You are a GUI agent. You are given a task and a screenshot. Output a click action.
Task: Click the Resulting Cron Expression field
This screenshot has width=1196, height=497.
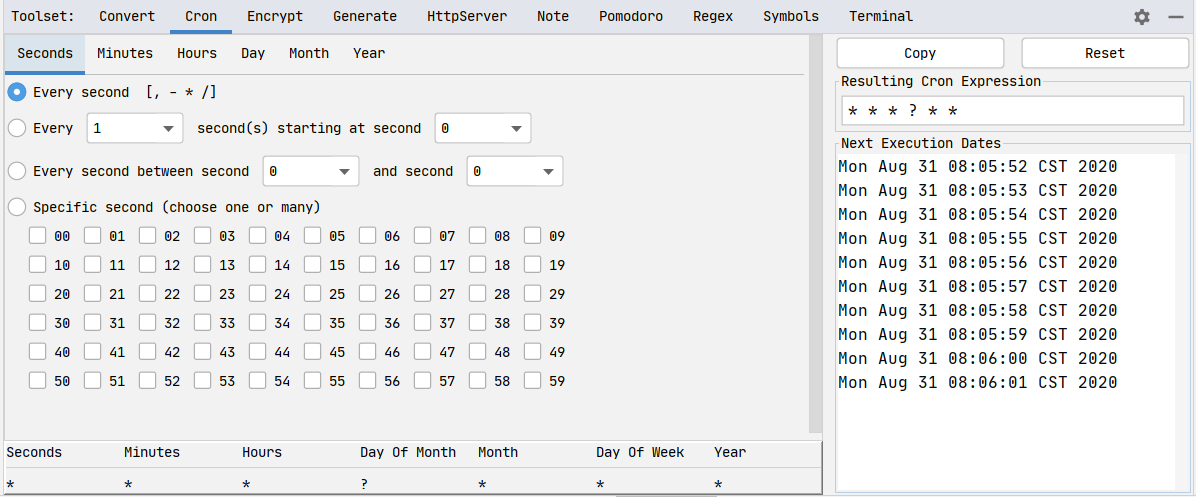[x=1014, y=111]
